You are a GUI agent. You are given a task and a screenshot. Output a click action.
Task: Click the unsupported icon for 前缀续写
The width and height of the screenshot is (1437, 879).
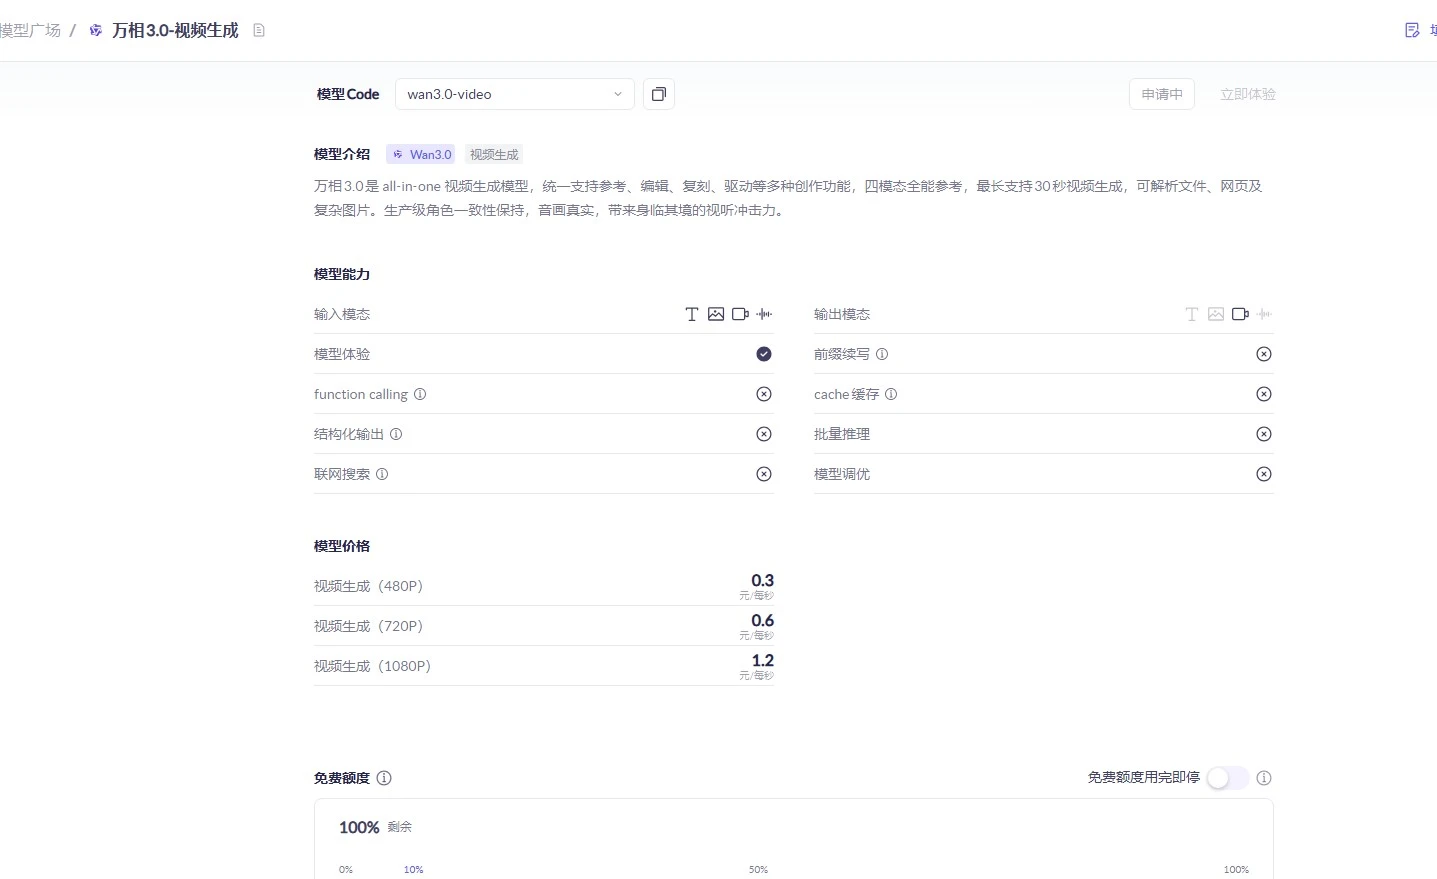pyautogui.click(x=1264, y=354)
